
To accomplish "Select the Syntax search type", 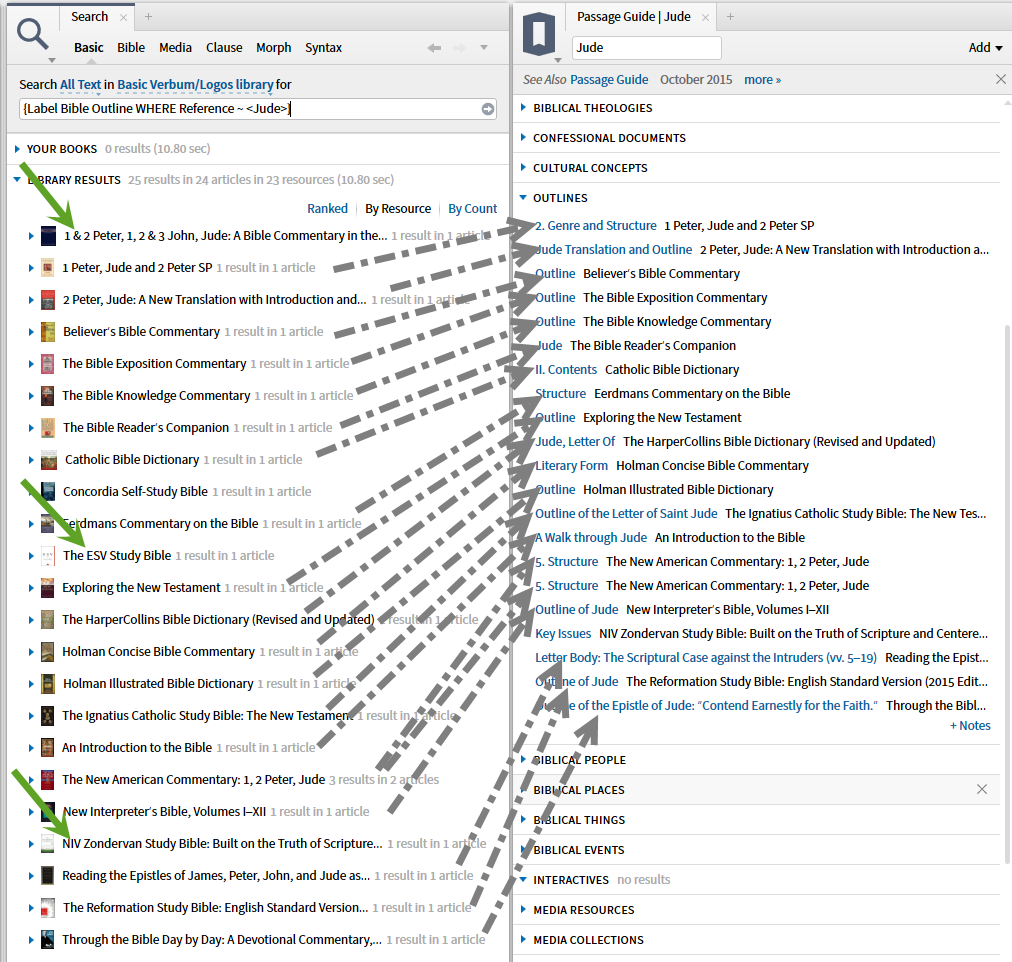I will pyautogui.click(x=322, y=47).
